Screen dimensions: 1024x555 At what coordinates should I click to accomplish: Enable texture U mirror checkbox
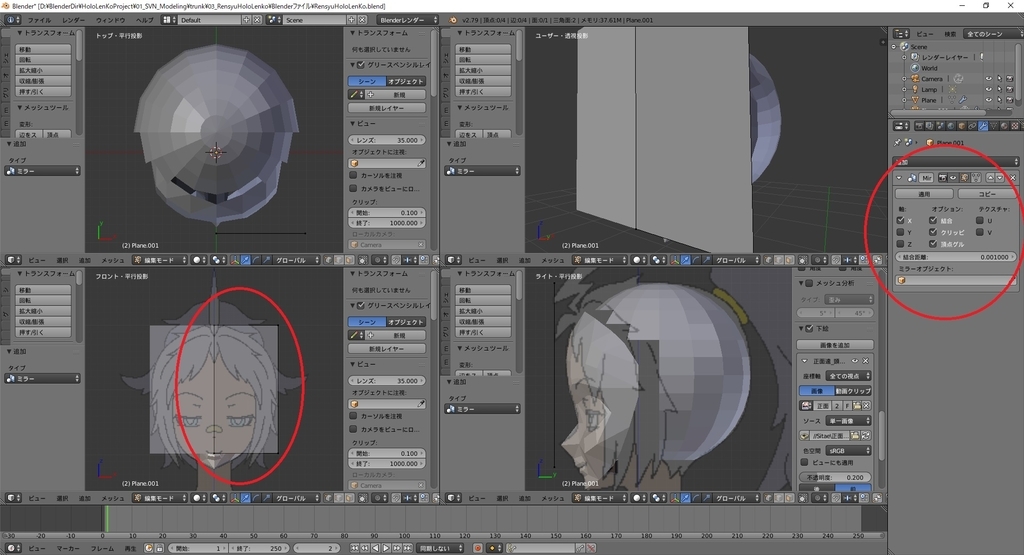tap(980, 221)
